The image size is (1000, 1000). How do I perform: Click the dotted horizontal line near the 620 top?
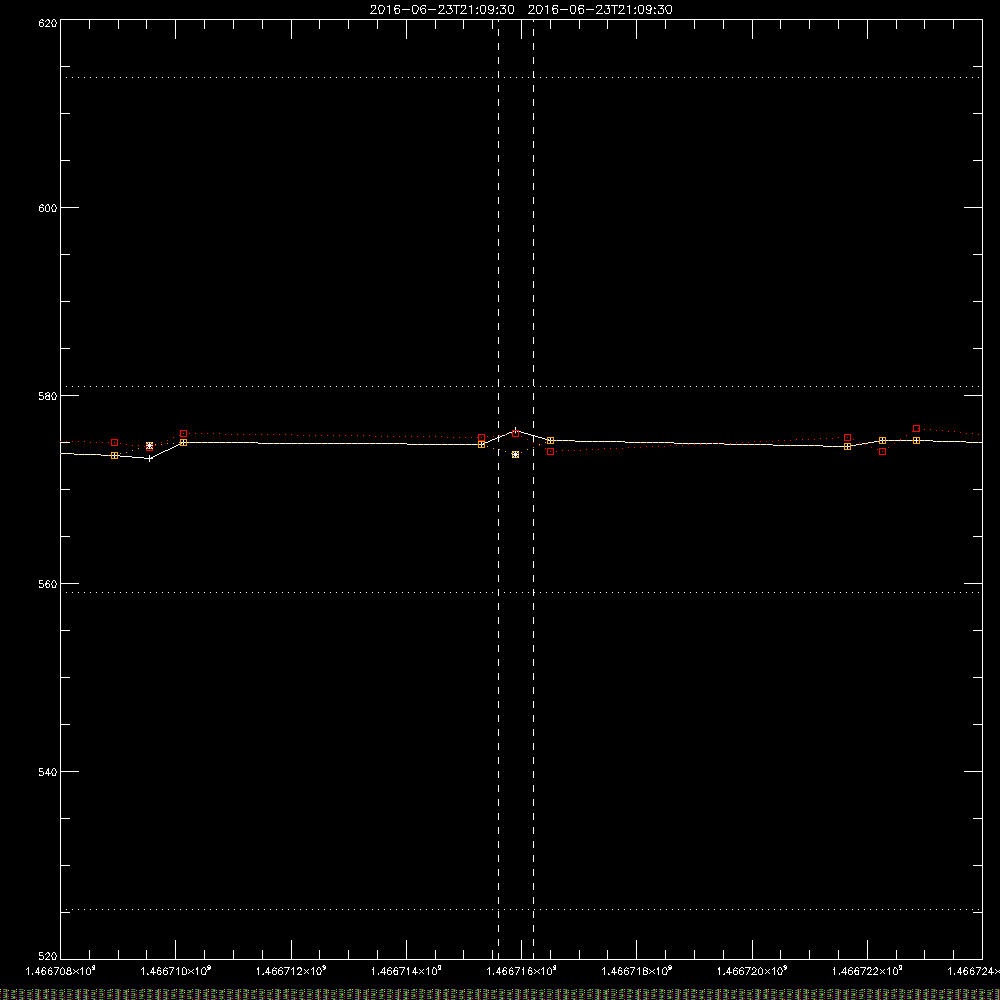pos(521,78)
